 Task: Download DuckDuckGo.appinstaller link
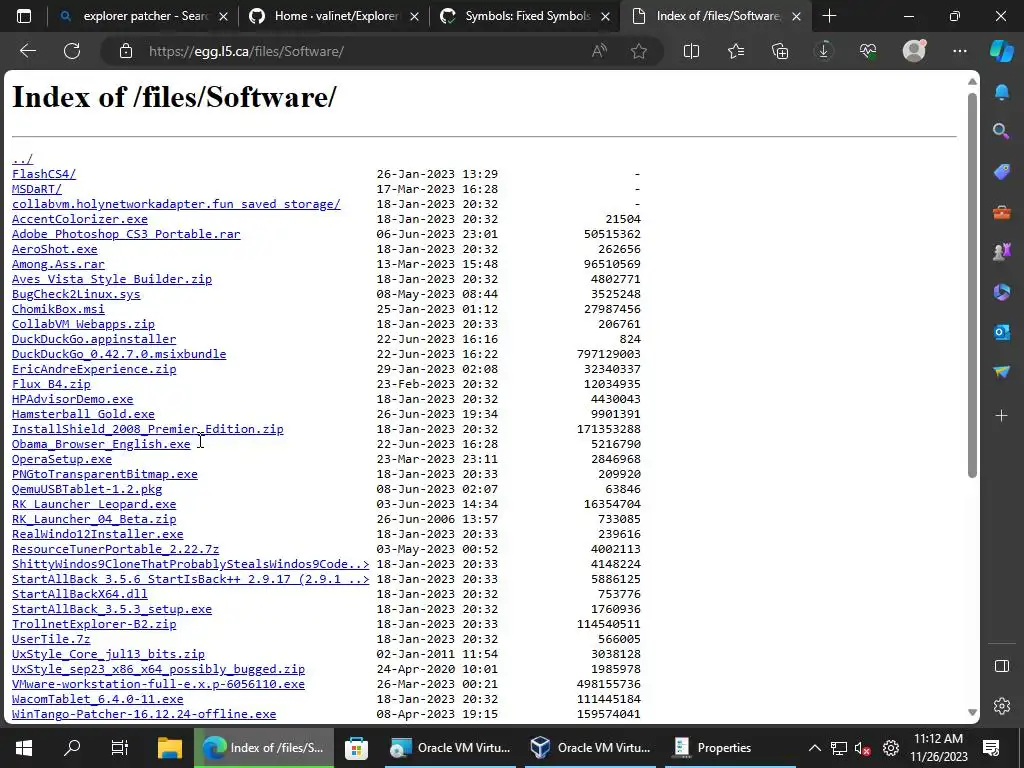pos(94,339)
